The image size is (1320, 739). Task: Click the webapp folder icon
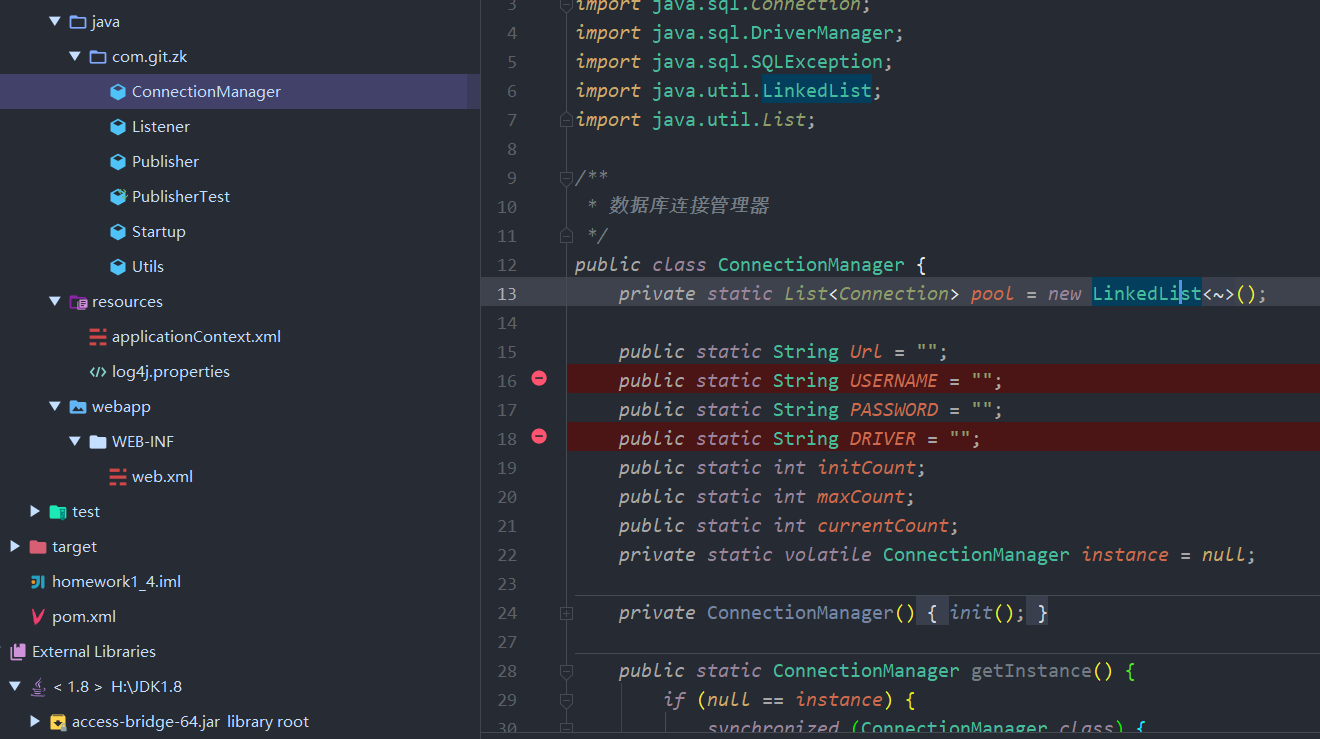[x=78, y=406]
